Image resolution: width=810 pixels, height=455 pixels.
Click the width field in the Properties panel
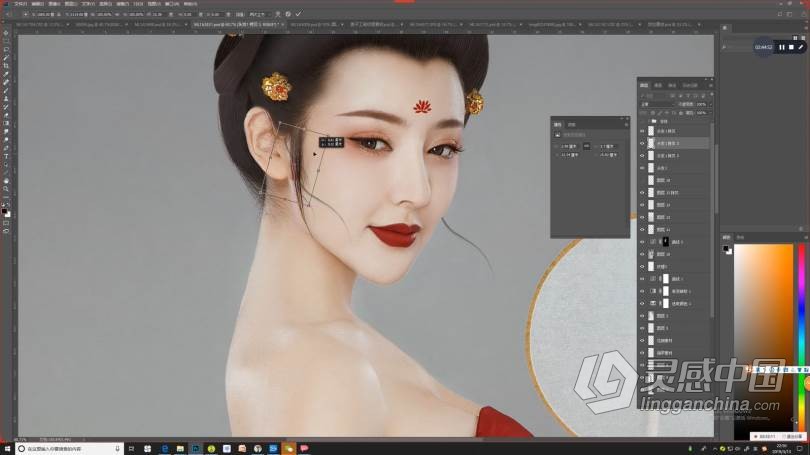[570, 147]
